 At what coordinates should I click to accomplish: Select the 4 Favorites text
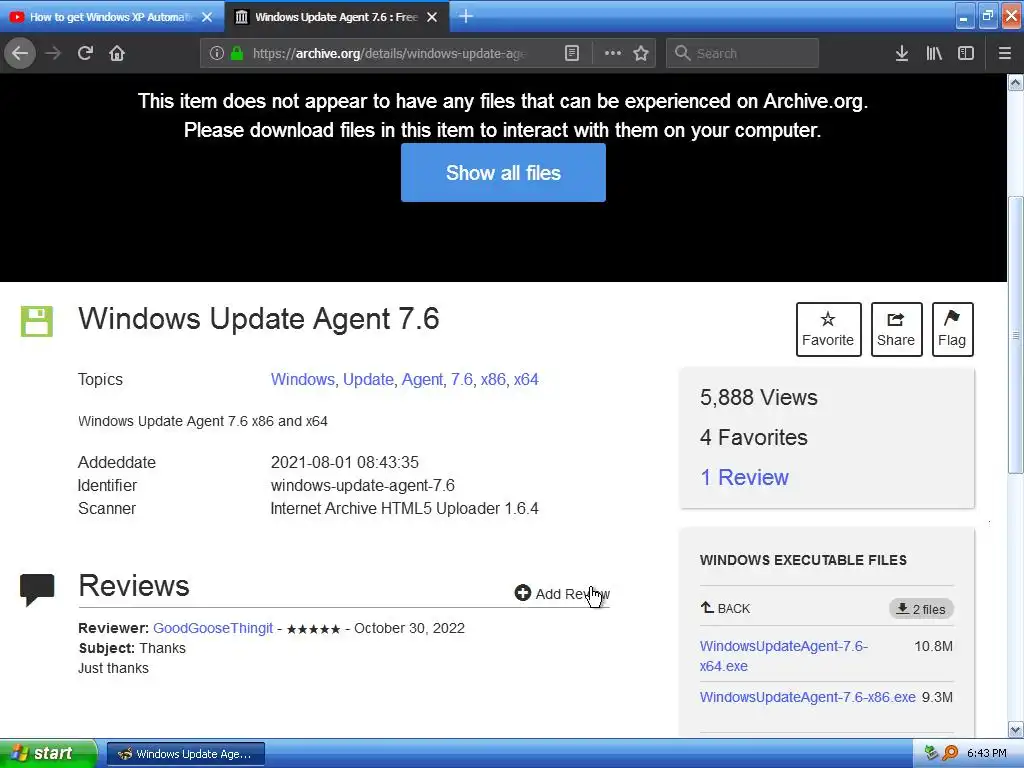coord(754,438)
